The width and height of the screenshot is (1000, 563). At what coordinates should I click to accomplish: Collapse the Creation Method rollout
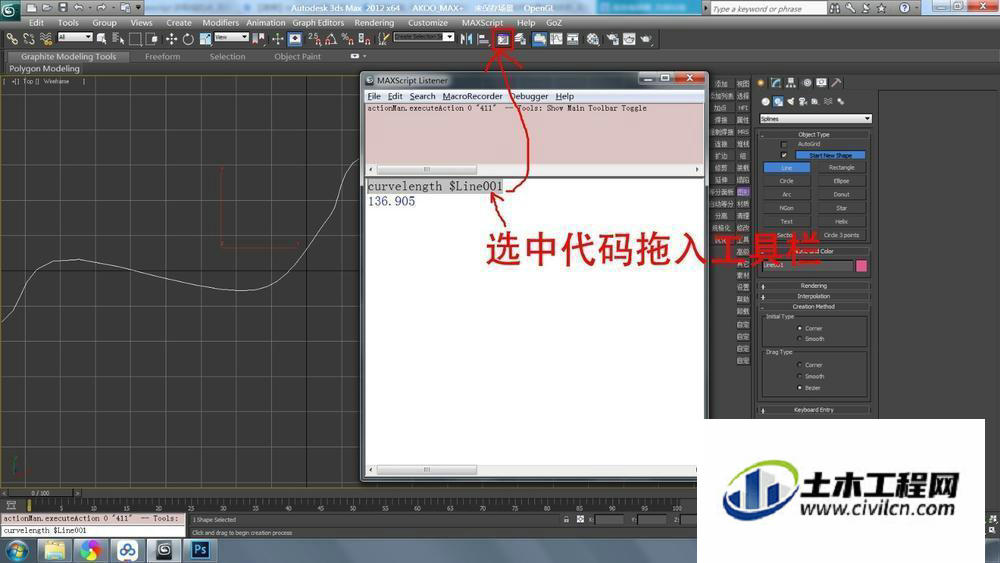coord(813,307)
